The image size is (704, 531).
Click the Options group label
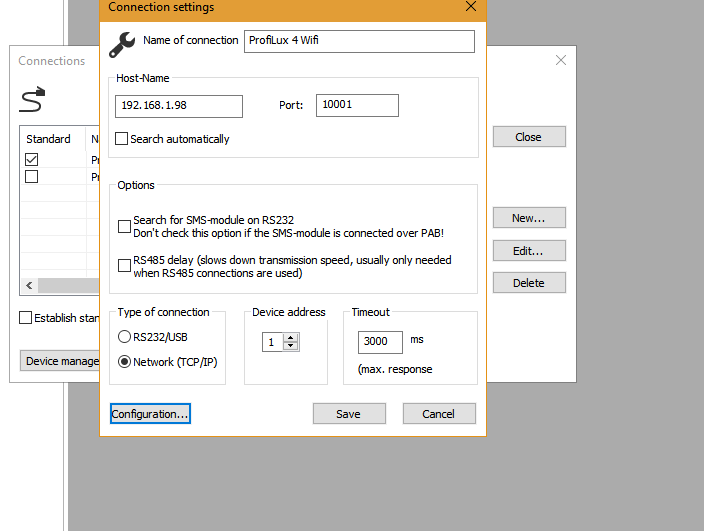136,185
